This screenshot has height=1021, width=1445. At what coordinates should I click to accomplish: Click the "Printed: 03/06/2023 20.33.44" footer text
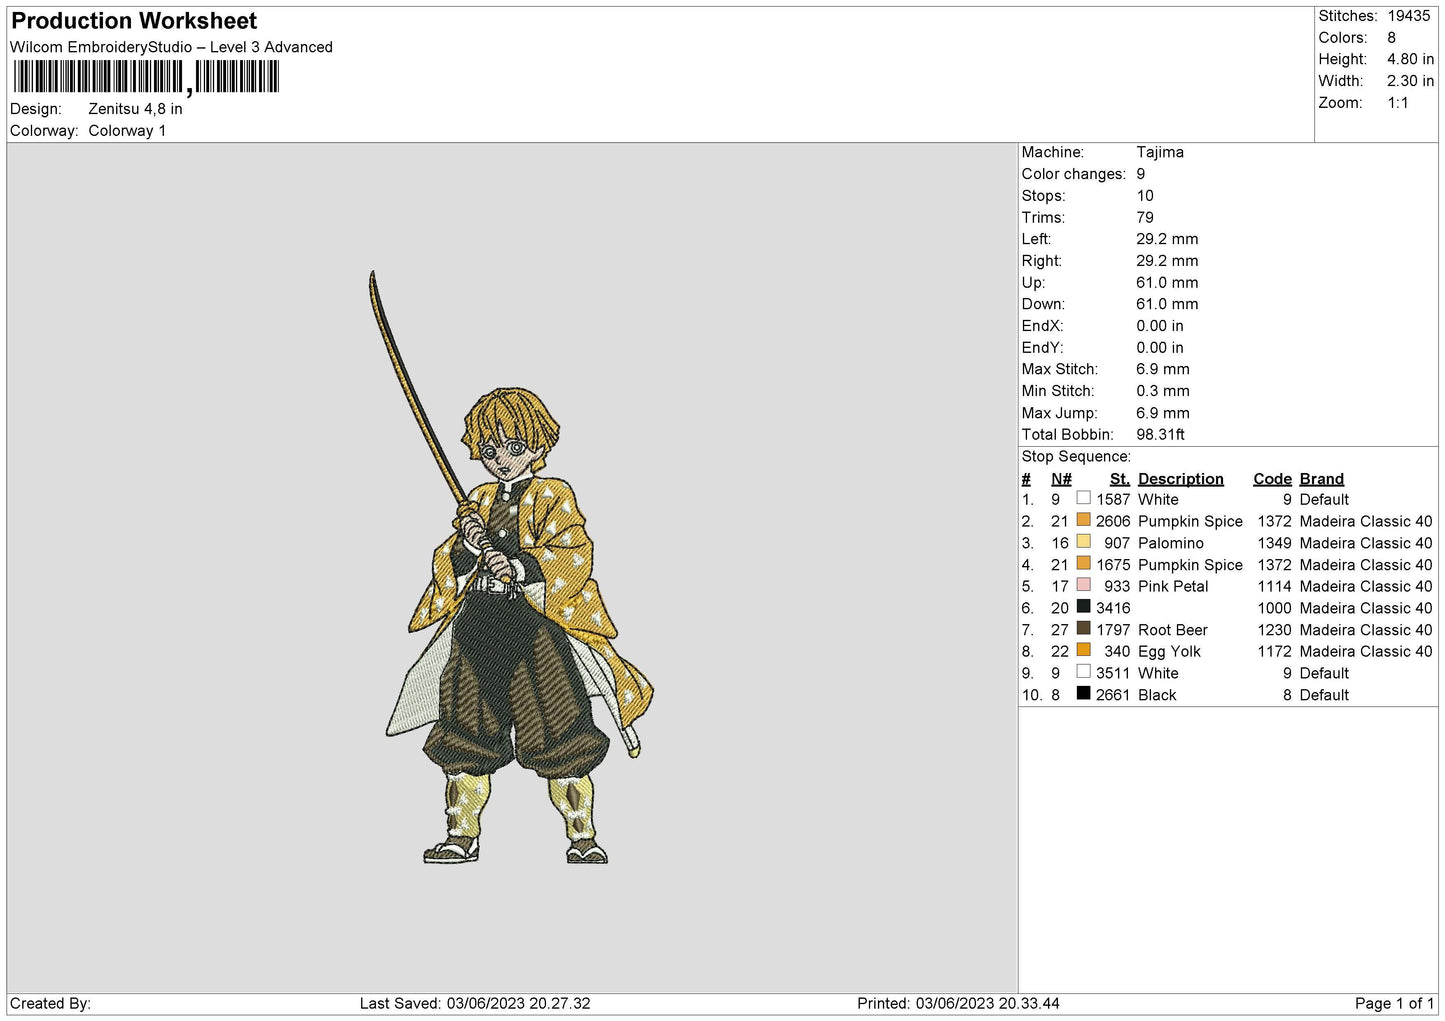[x=958, y=1003]
